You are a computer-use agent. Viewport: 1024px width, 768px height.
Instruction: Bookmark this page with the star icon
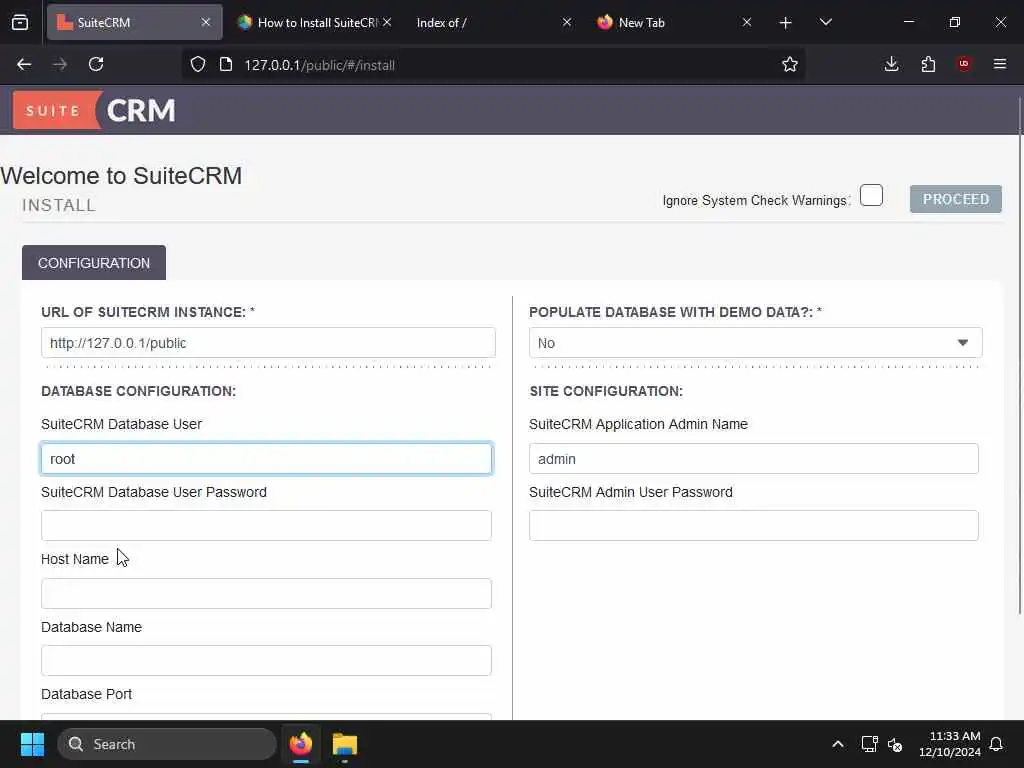pyautogui.click(x=790, y=64)
